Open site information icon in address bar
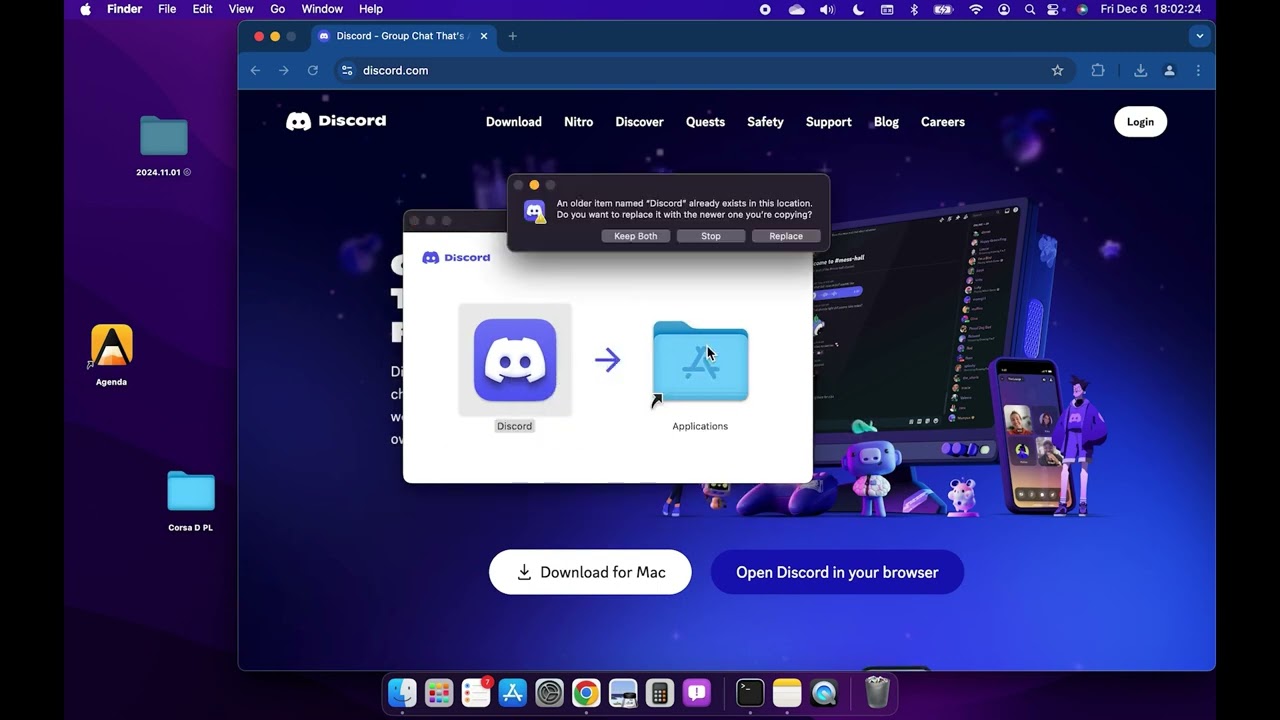Viewport: 1280px width, 720px height. point(347,70)
